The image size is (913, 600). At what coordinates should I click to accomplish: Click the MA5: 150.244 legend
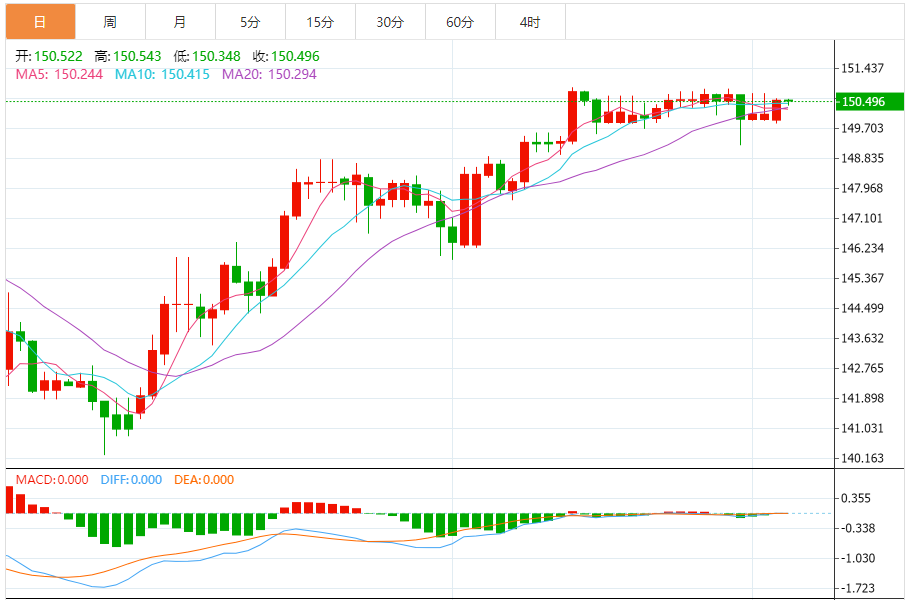[59, 75]
